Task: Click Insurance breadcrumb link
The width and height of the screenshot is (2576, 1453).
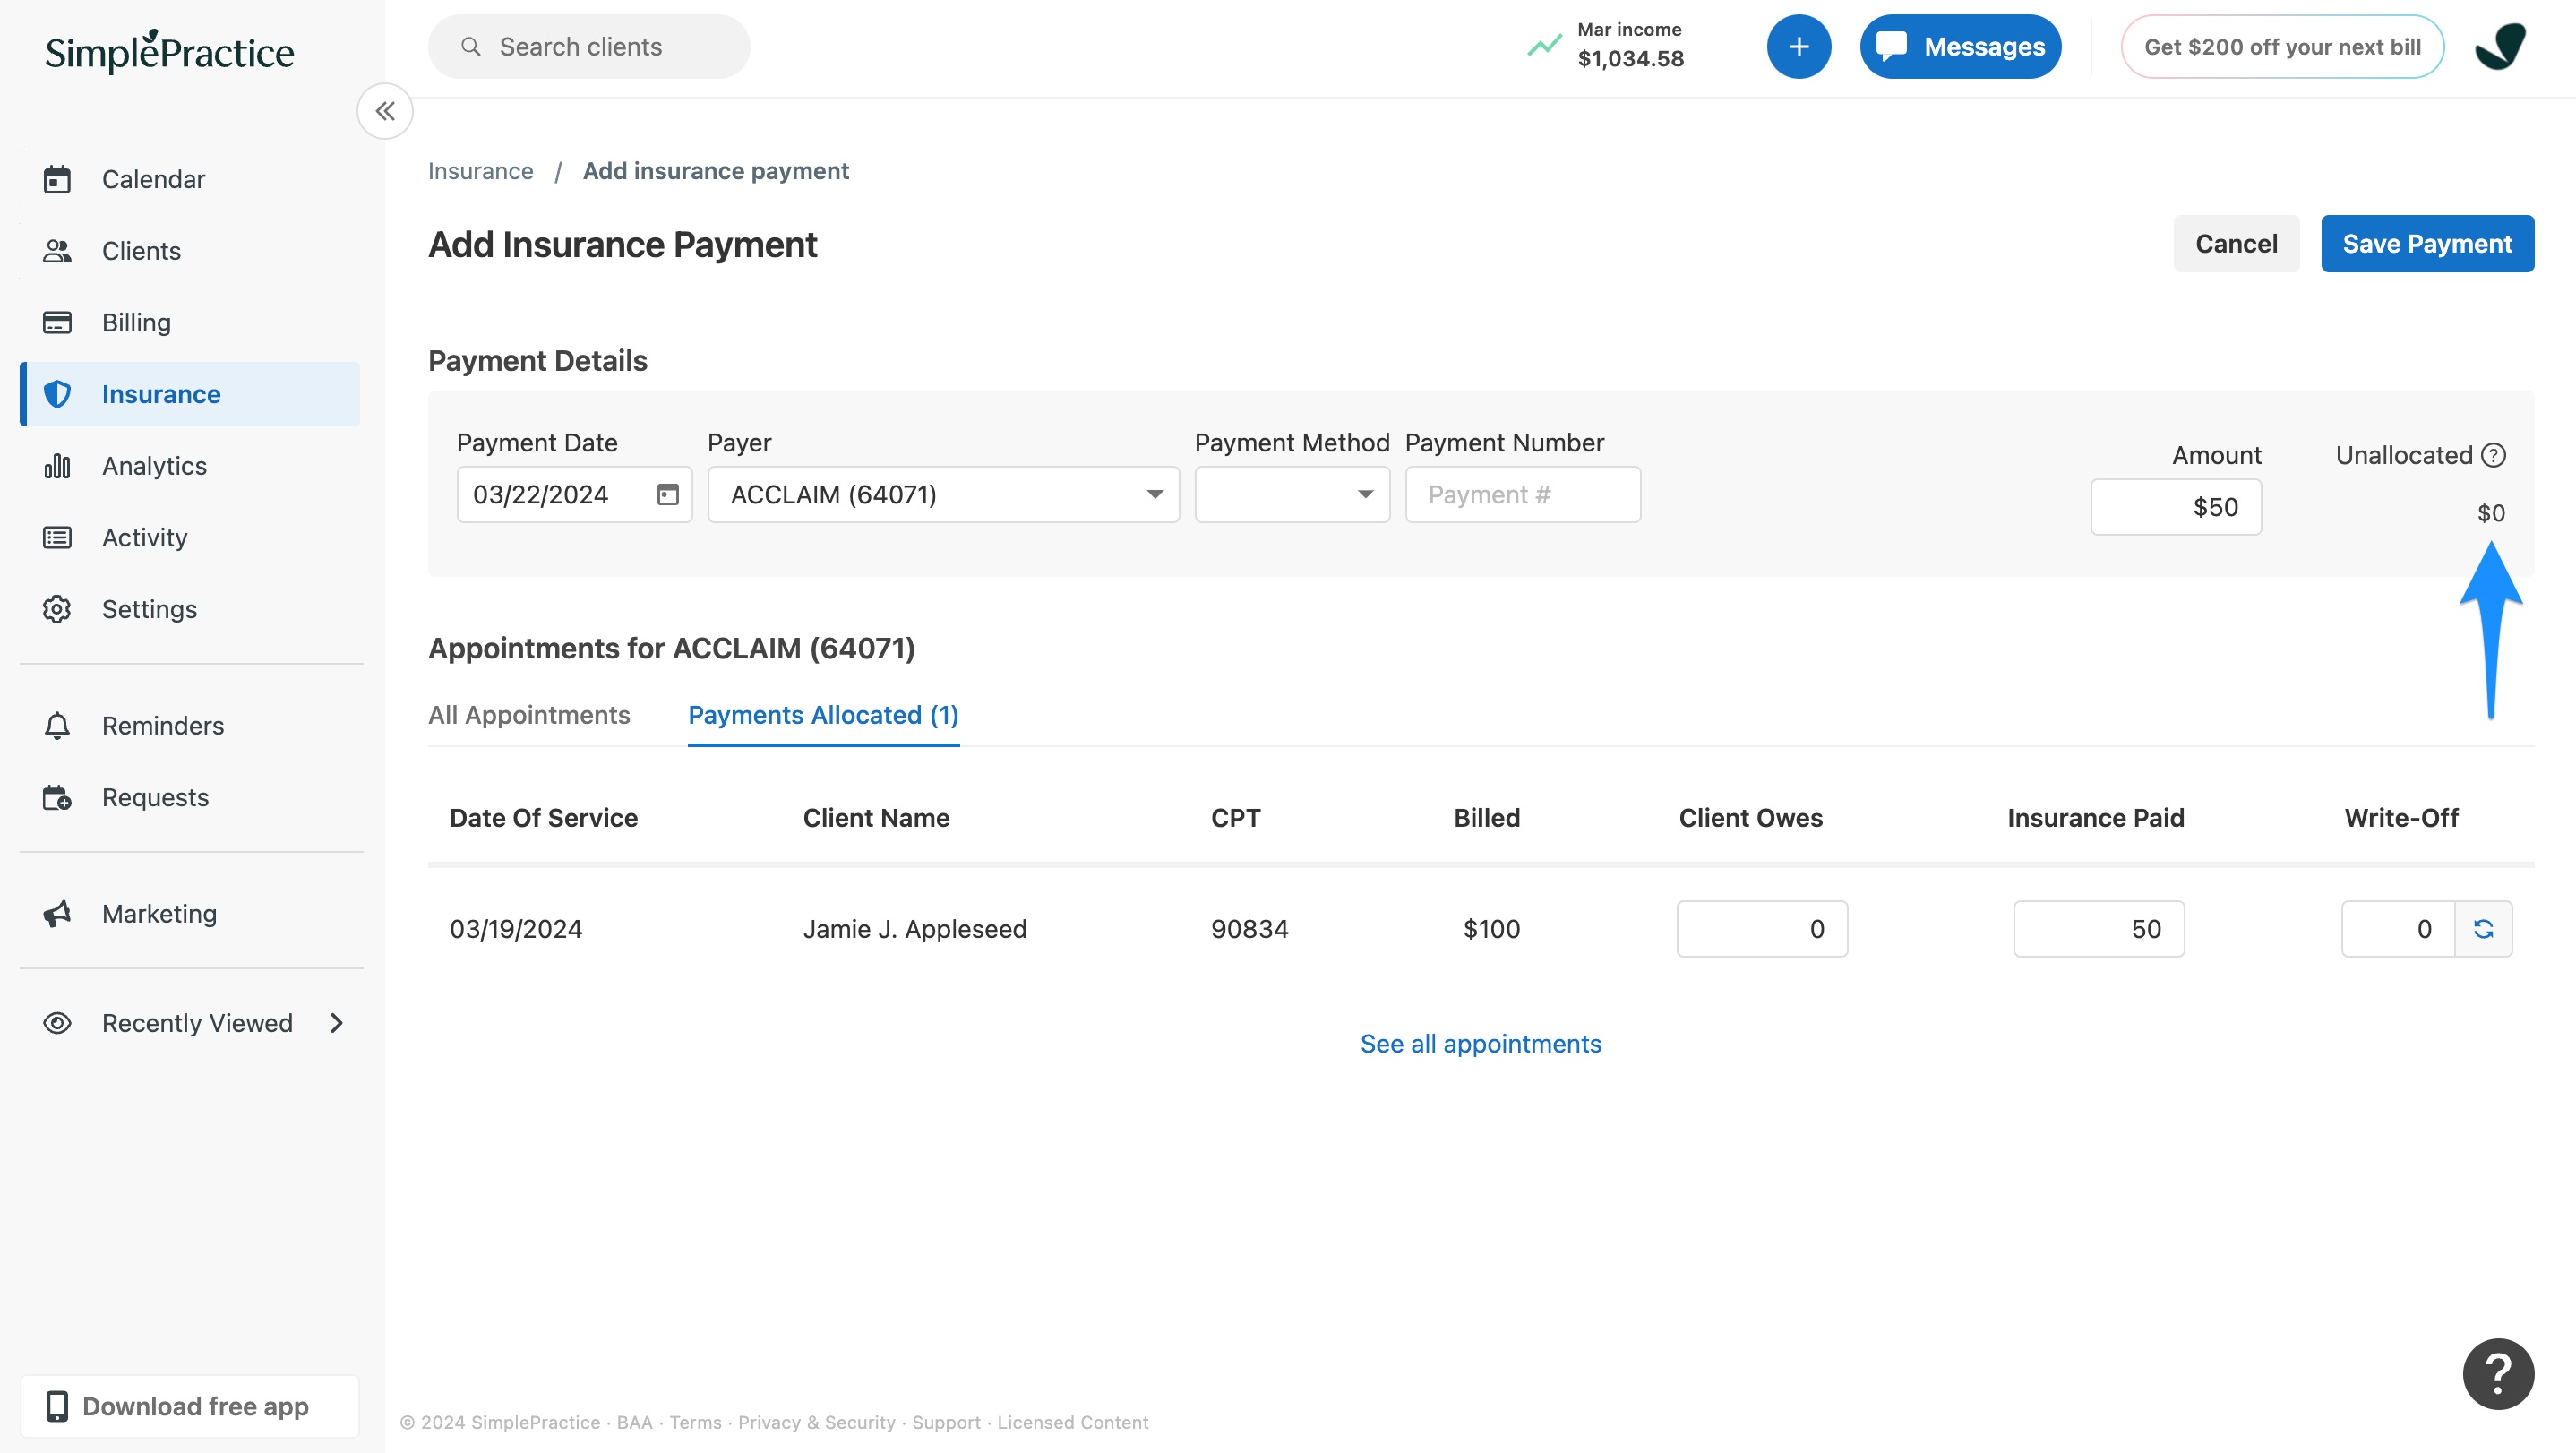Action: point(480,171)
